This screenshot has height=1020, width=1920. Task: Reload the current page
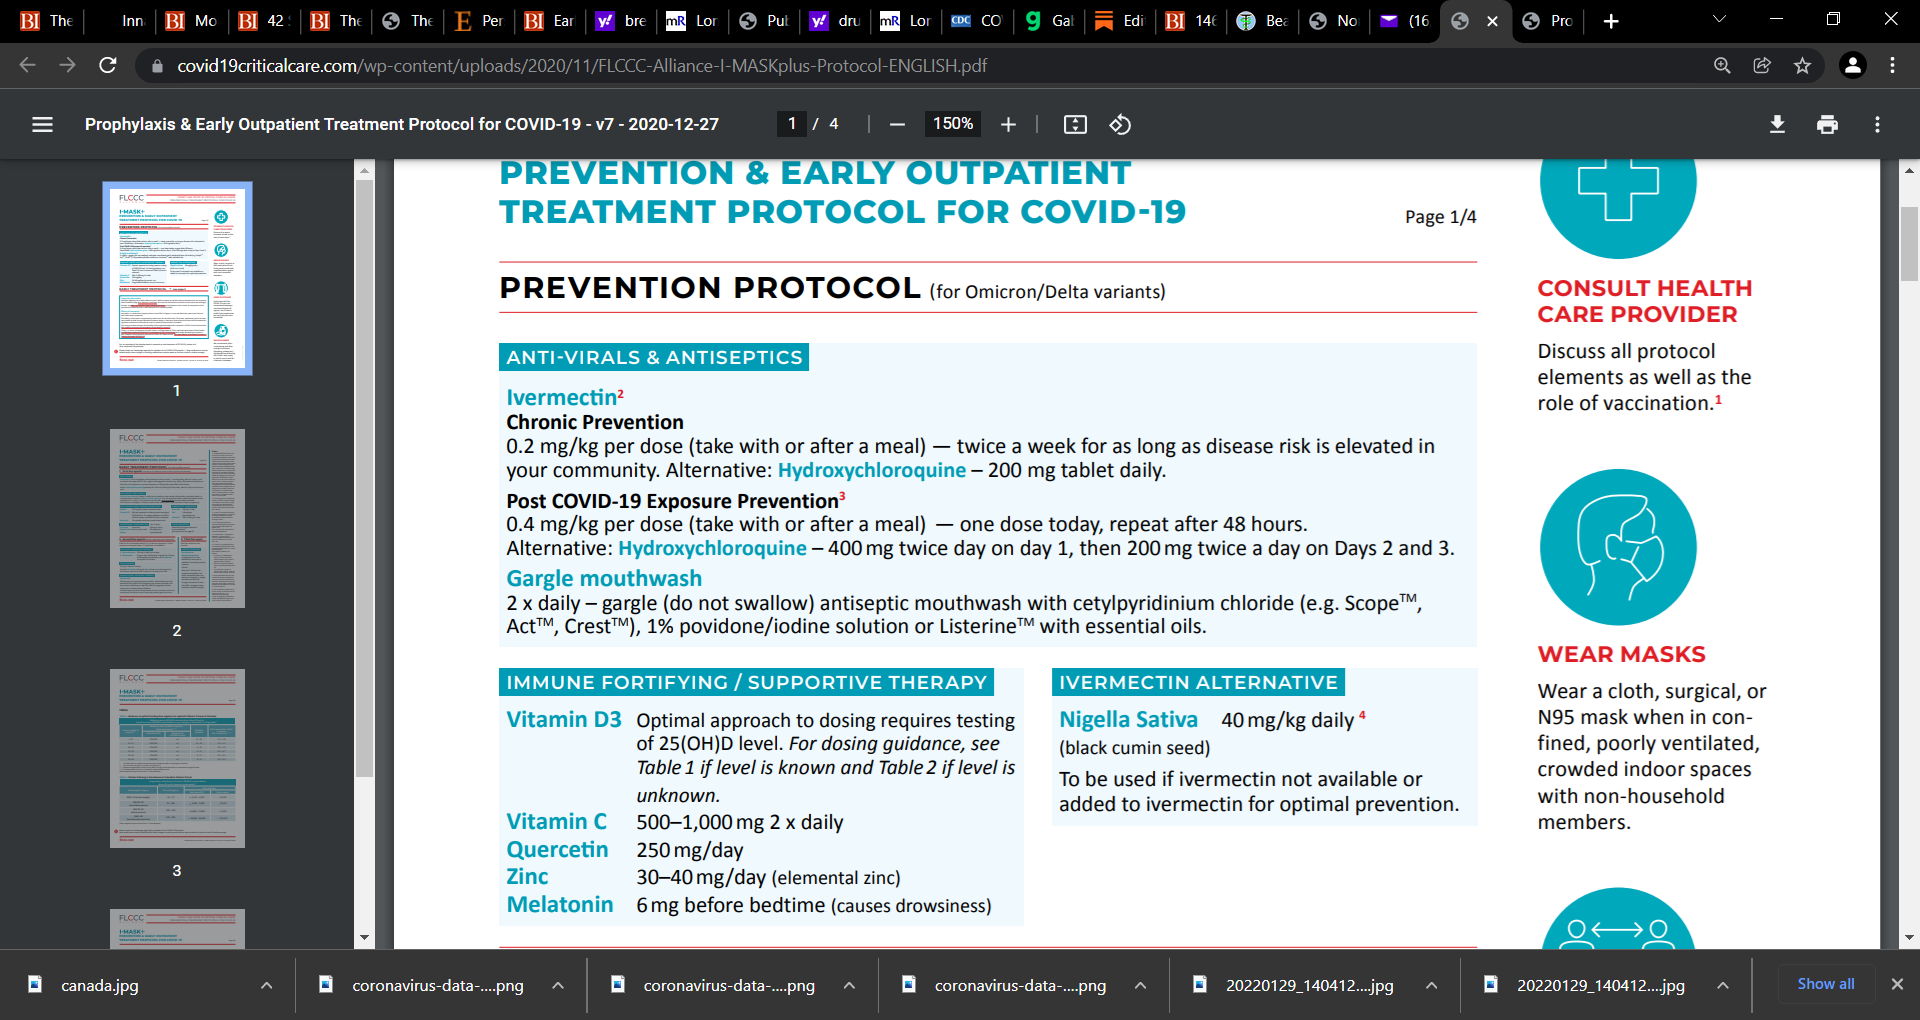tap(107, 66)
